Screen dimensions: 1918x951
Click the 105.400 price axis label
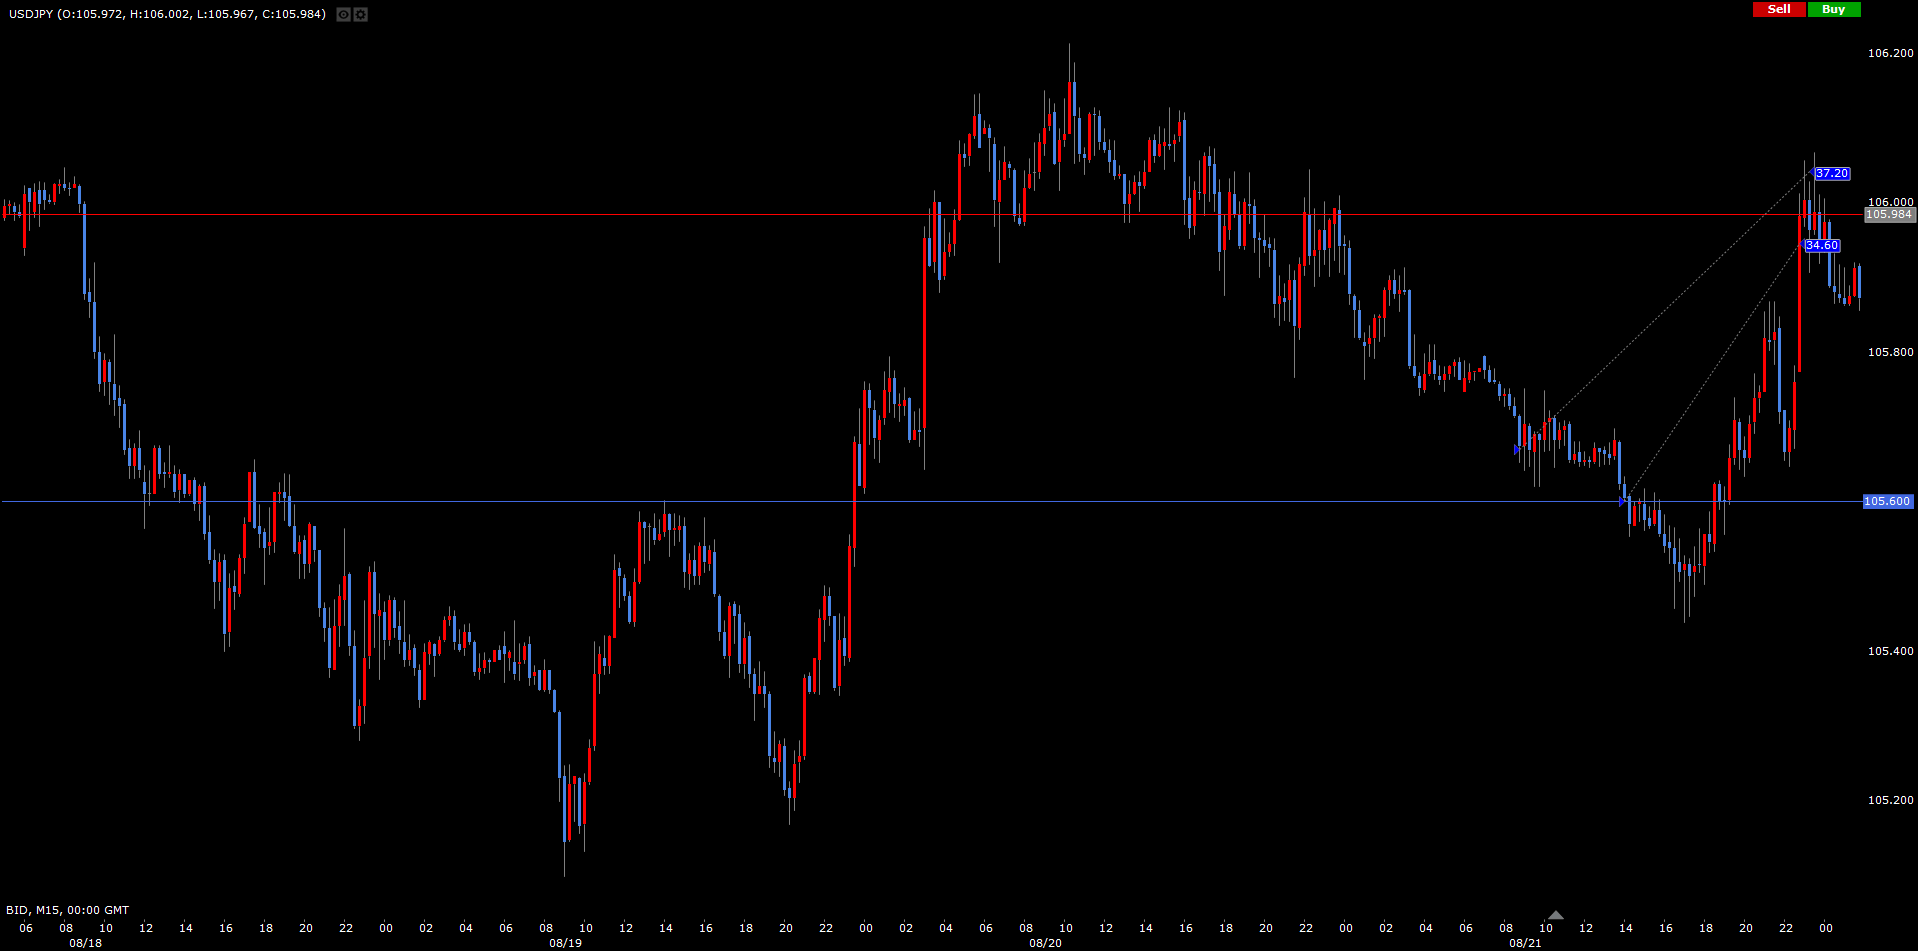tap(1890, 651)
